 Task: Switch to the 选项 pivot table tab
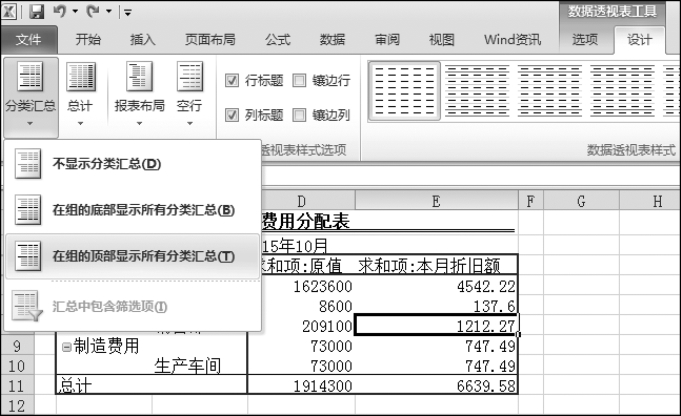[x=585, y=40]
